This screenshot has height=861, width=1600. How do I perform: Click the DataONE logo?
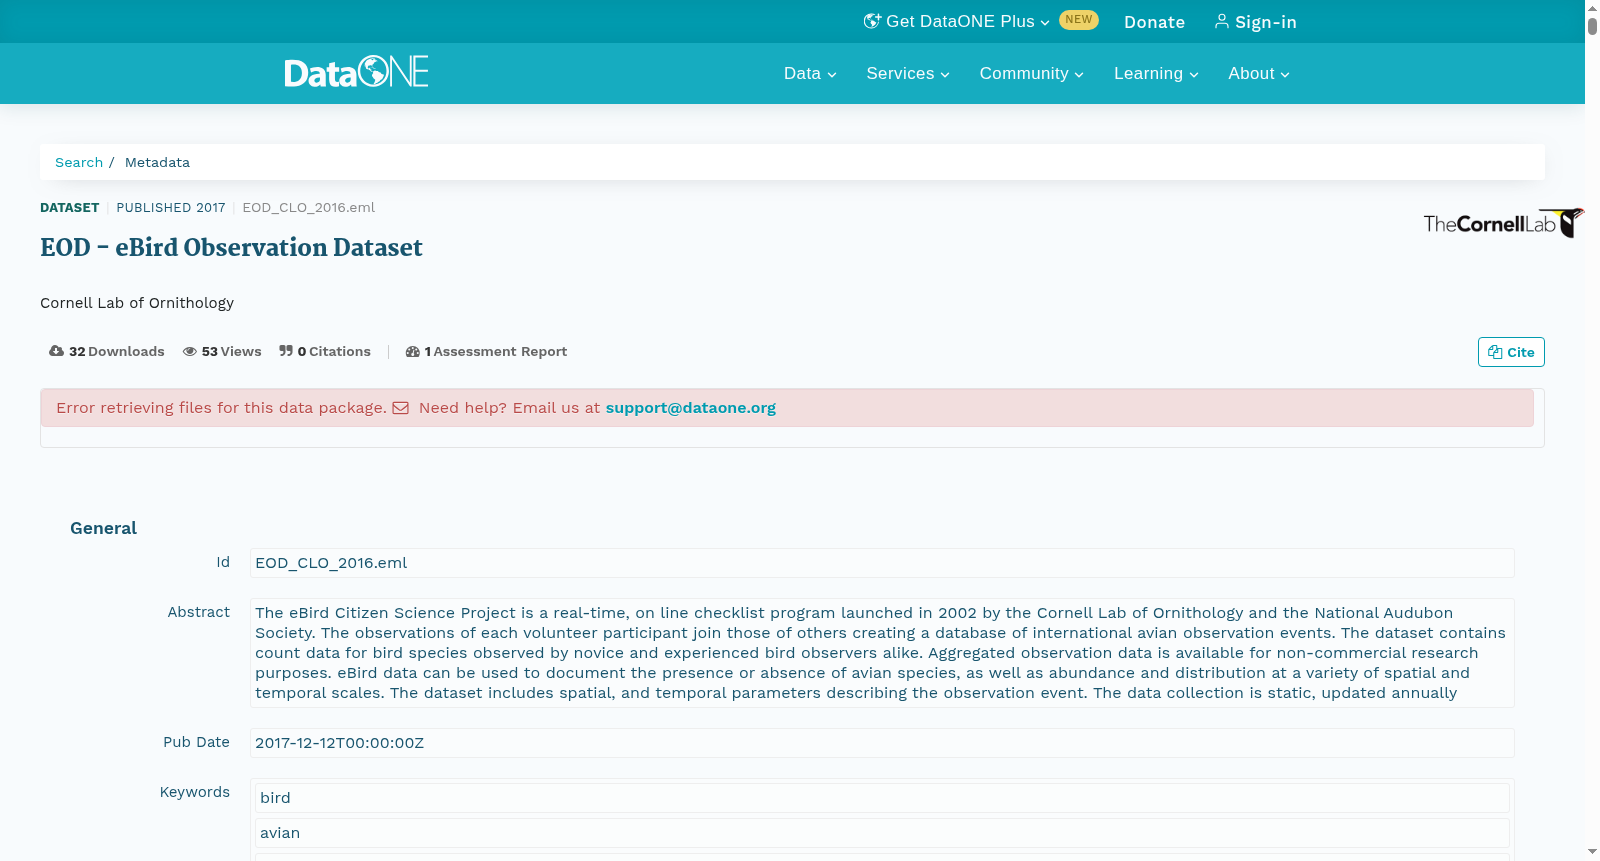tap(356, 72)
